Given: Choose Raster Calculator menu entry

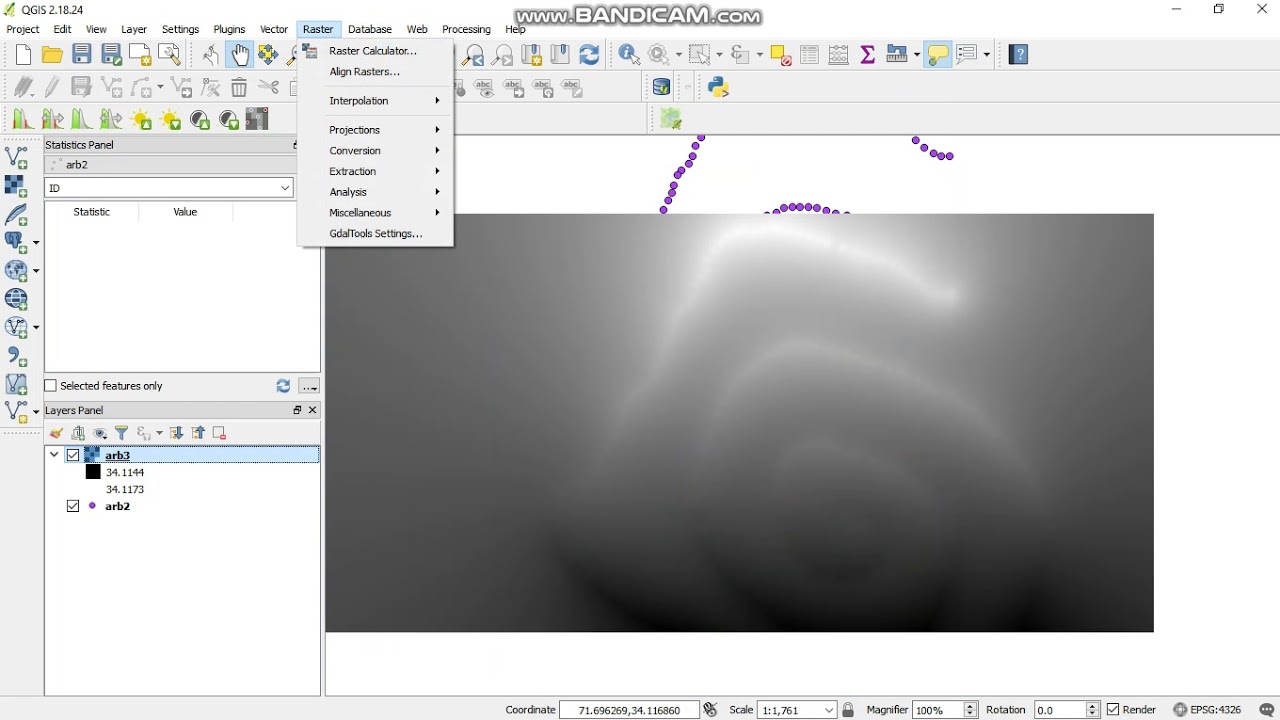Looking at the screenshot, I should (376, 51).
